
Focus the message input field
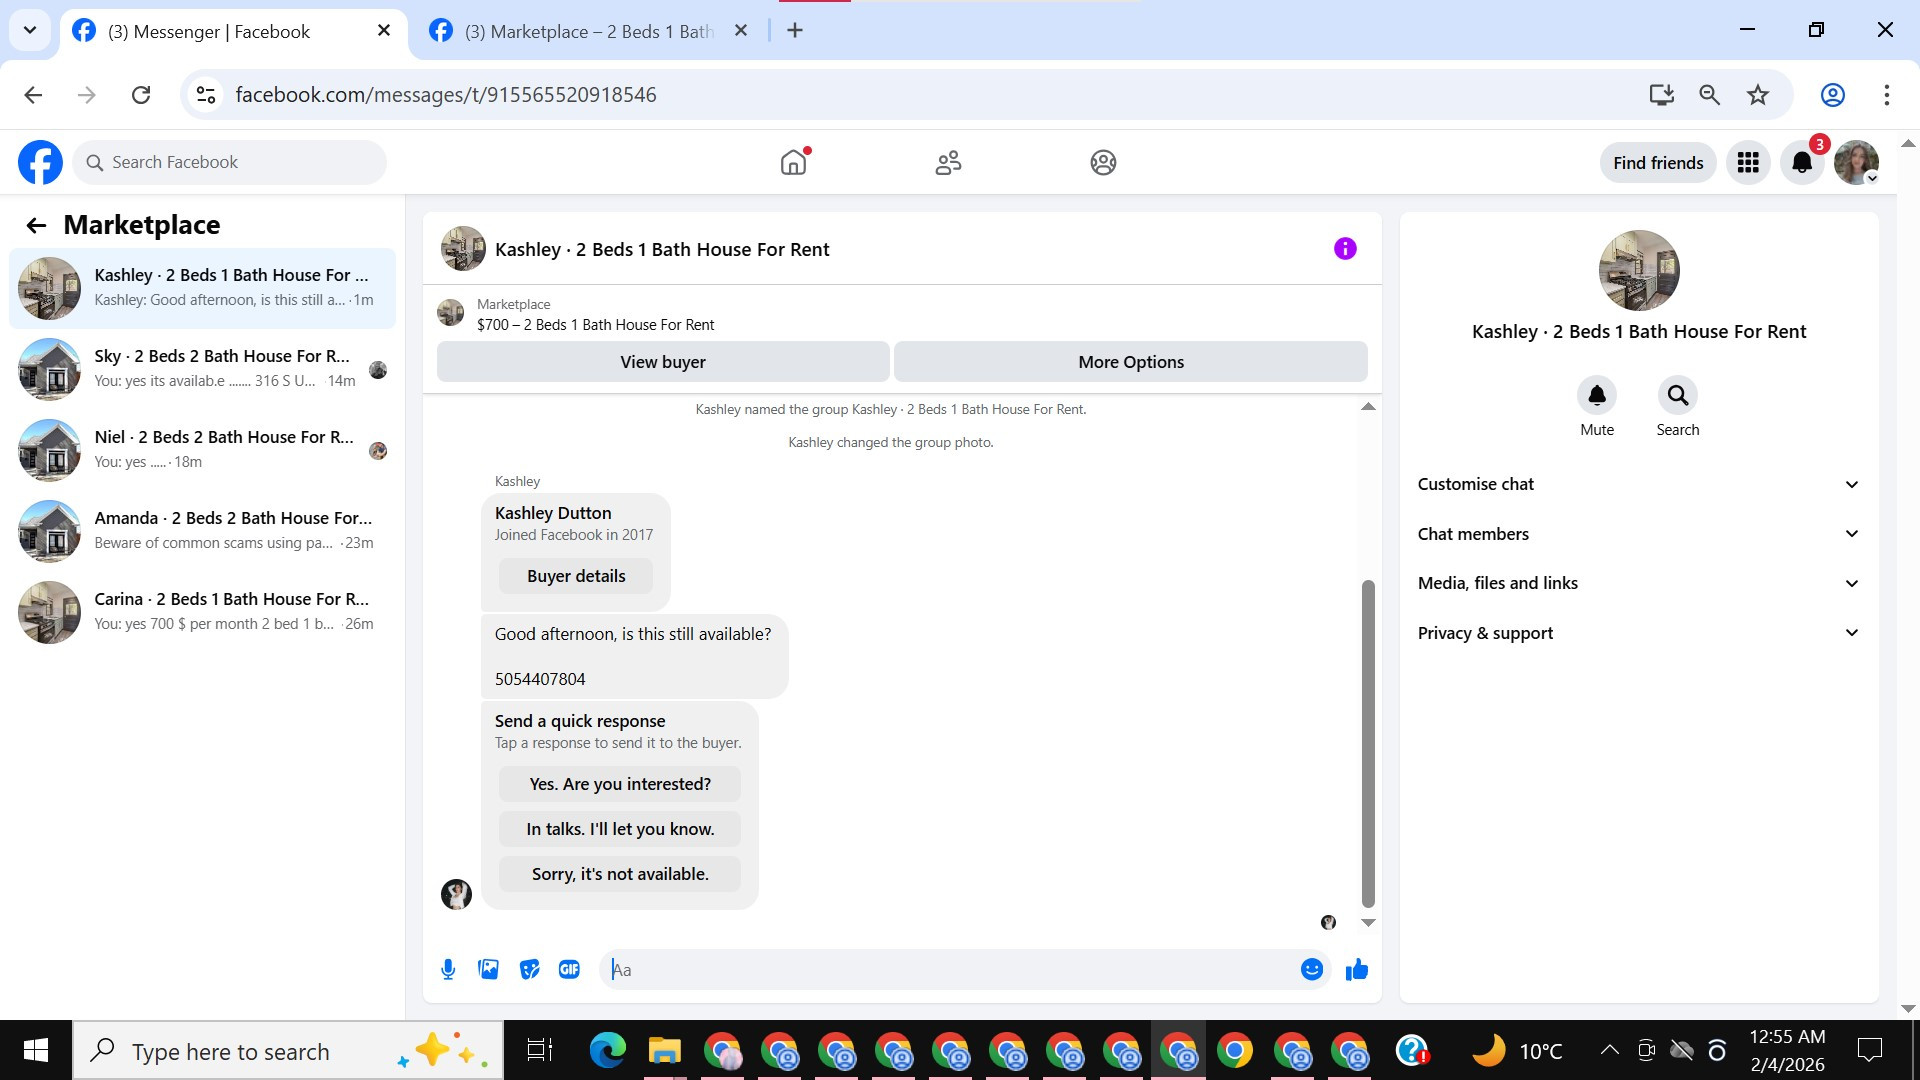950,969
